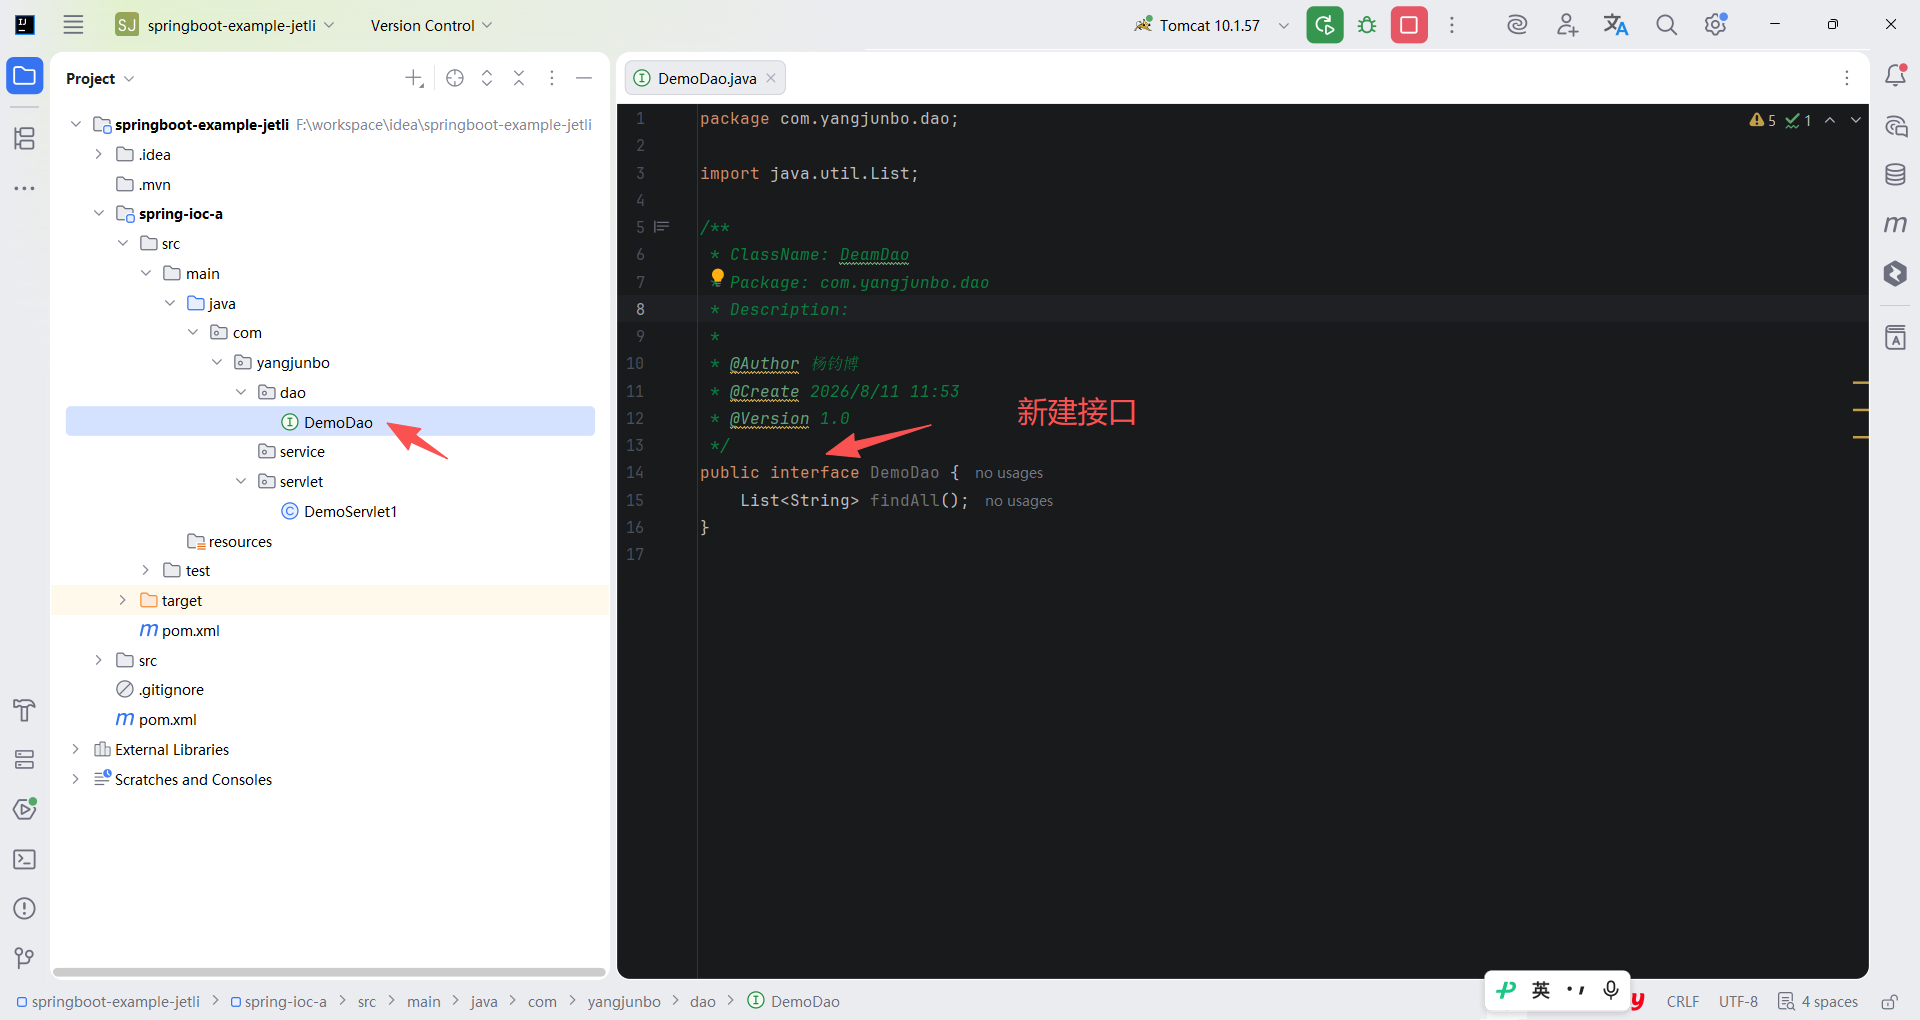This screenshot has width=1920, height=1020.
Task: Expand the test folder
Action: click(x=146, y=570)
